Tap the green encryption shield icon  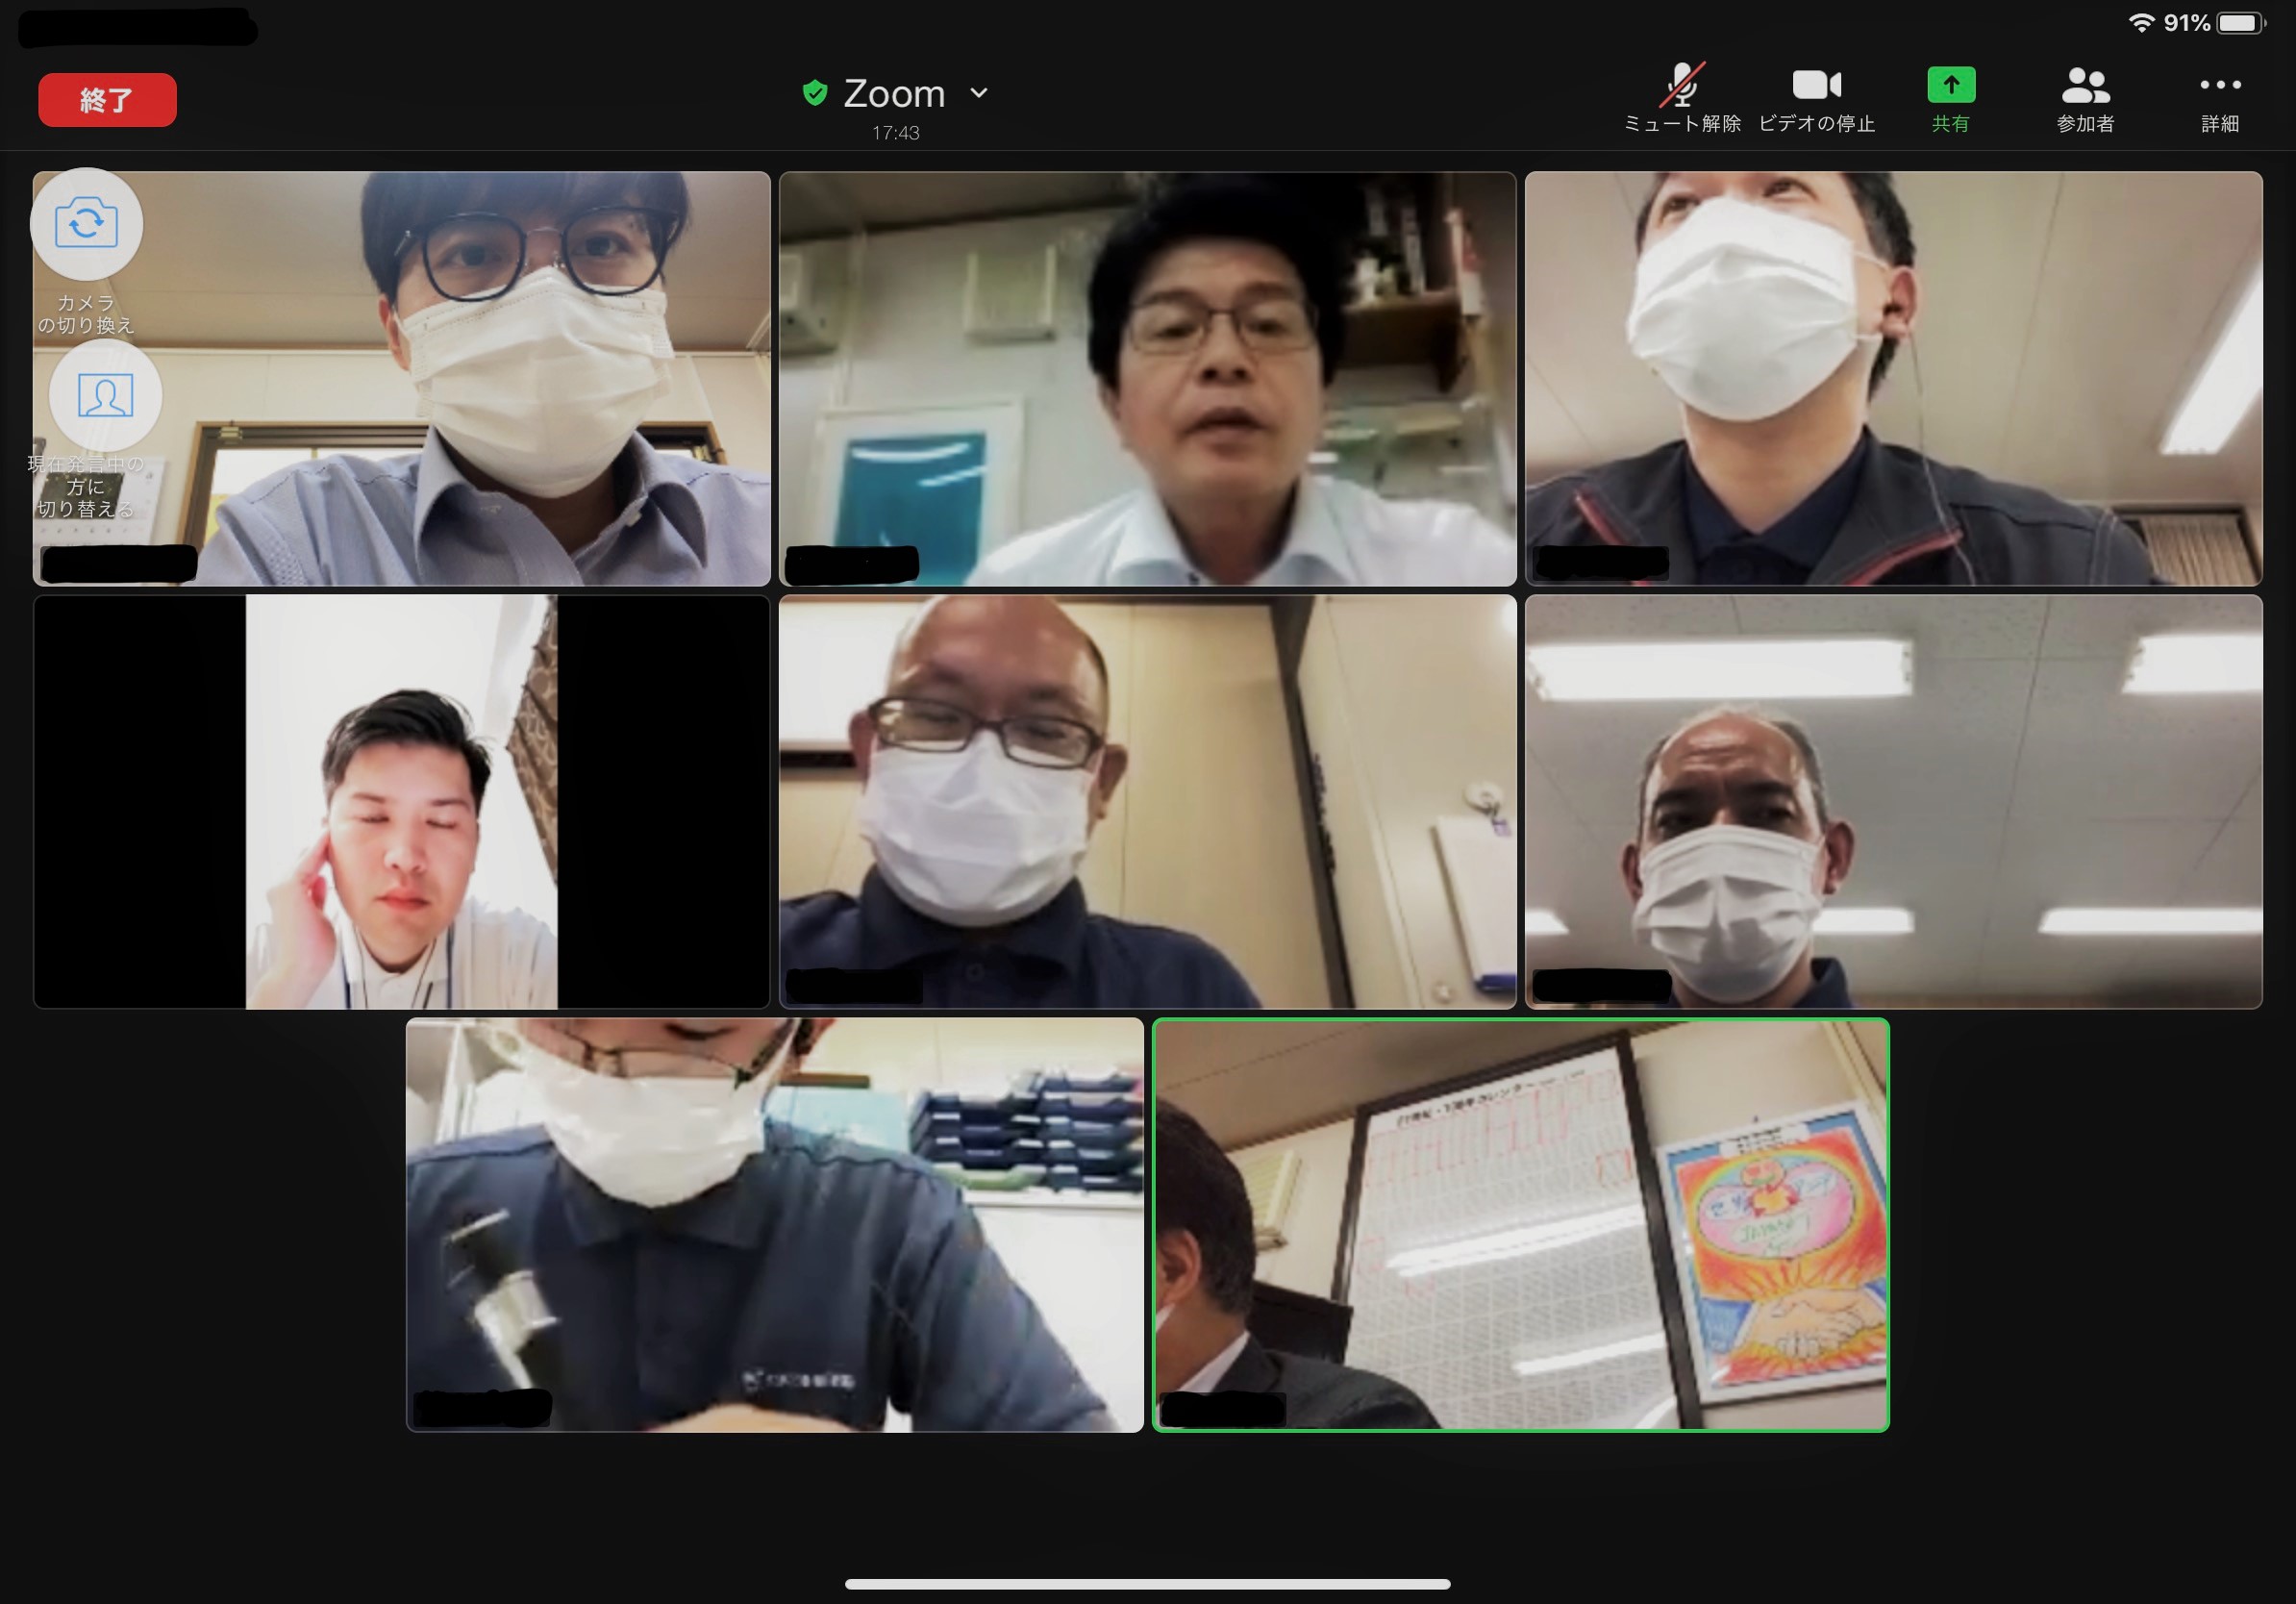[x=815, y=93]
